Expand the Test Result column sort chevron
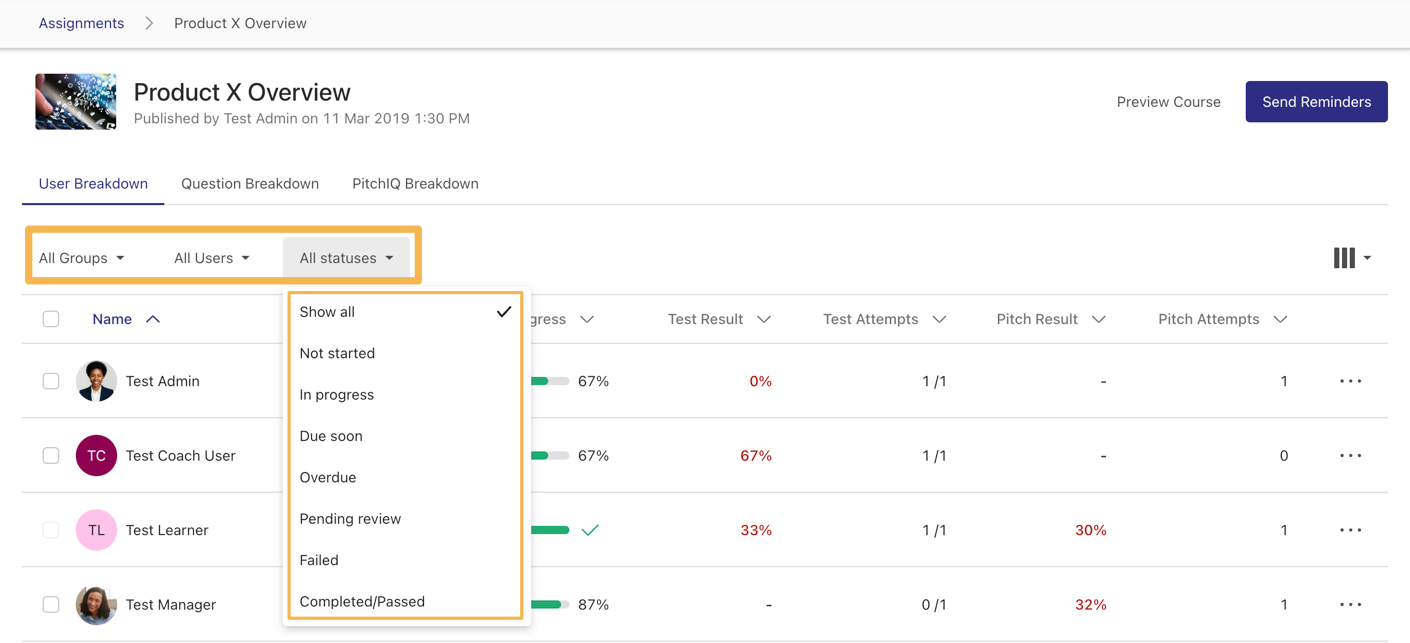 [764, 319]
